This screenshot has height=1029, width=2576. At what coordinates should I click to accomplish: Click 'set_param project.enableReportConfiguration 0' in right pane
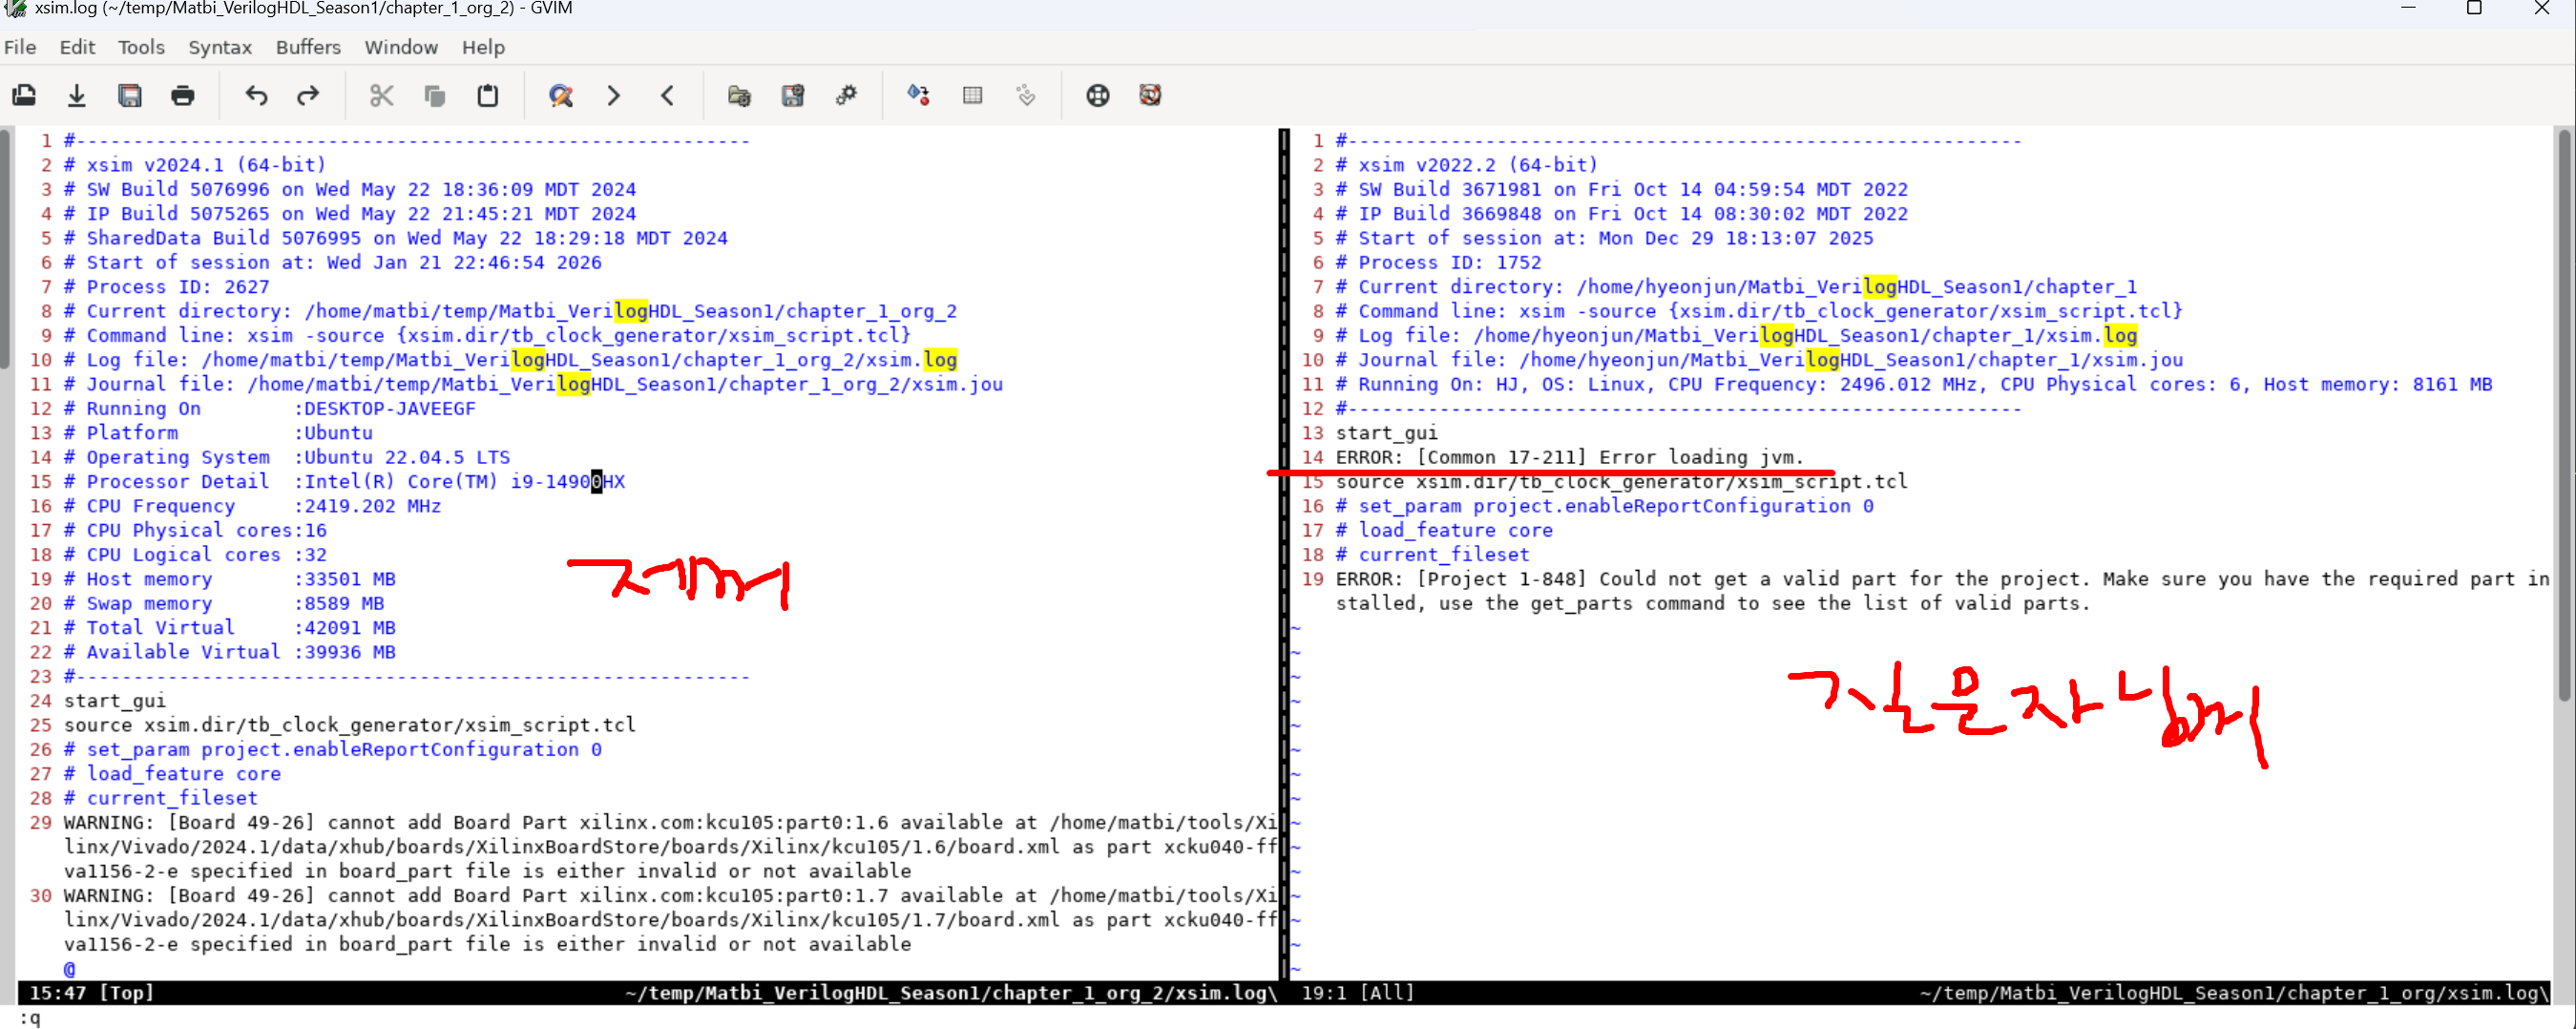[1616, 506]
